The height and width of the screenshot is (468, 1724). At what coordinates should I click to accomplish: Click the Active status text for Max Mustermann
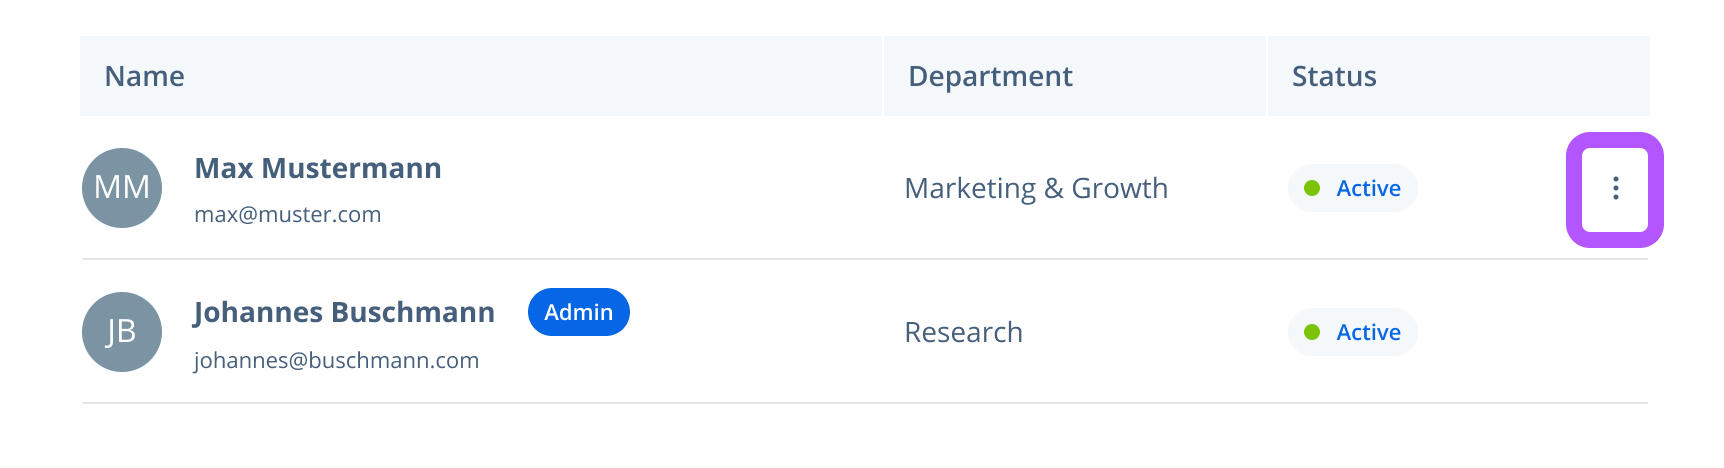(x=1368, y=188)
